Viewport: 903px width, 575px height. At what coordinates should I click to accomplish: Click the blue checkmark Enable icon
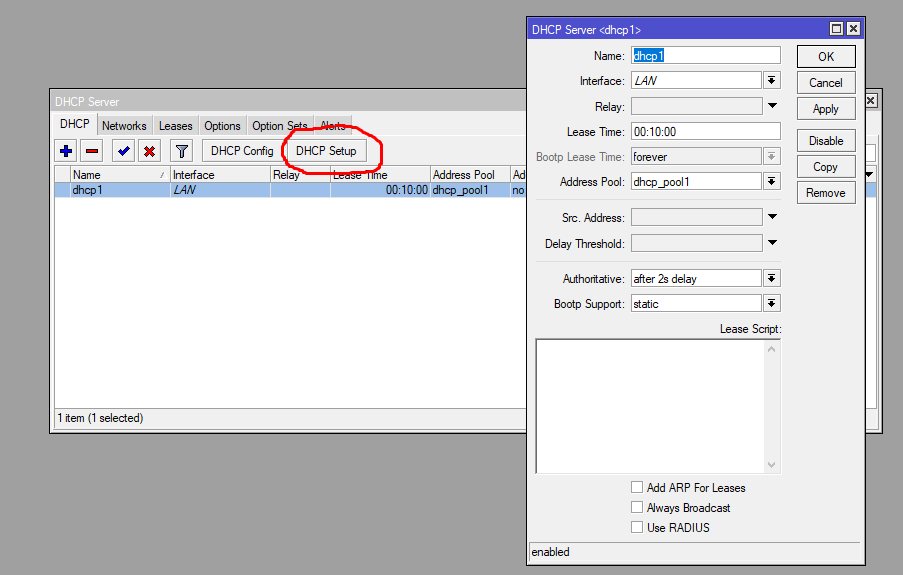coord(124,151)
